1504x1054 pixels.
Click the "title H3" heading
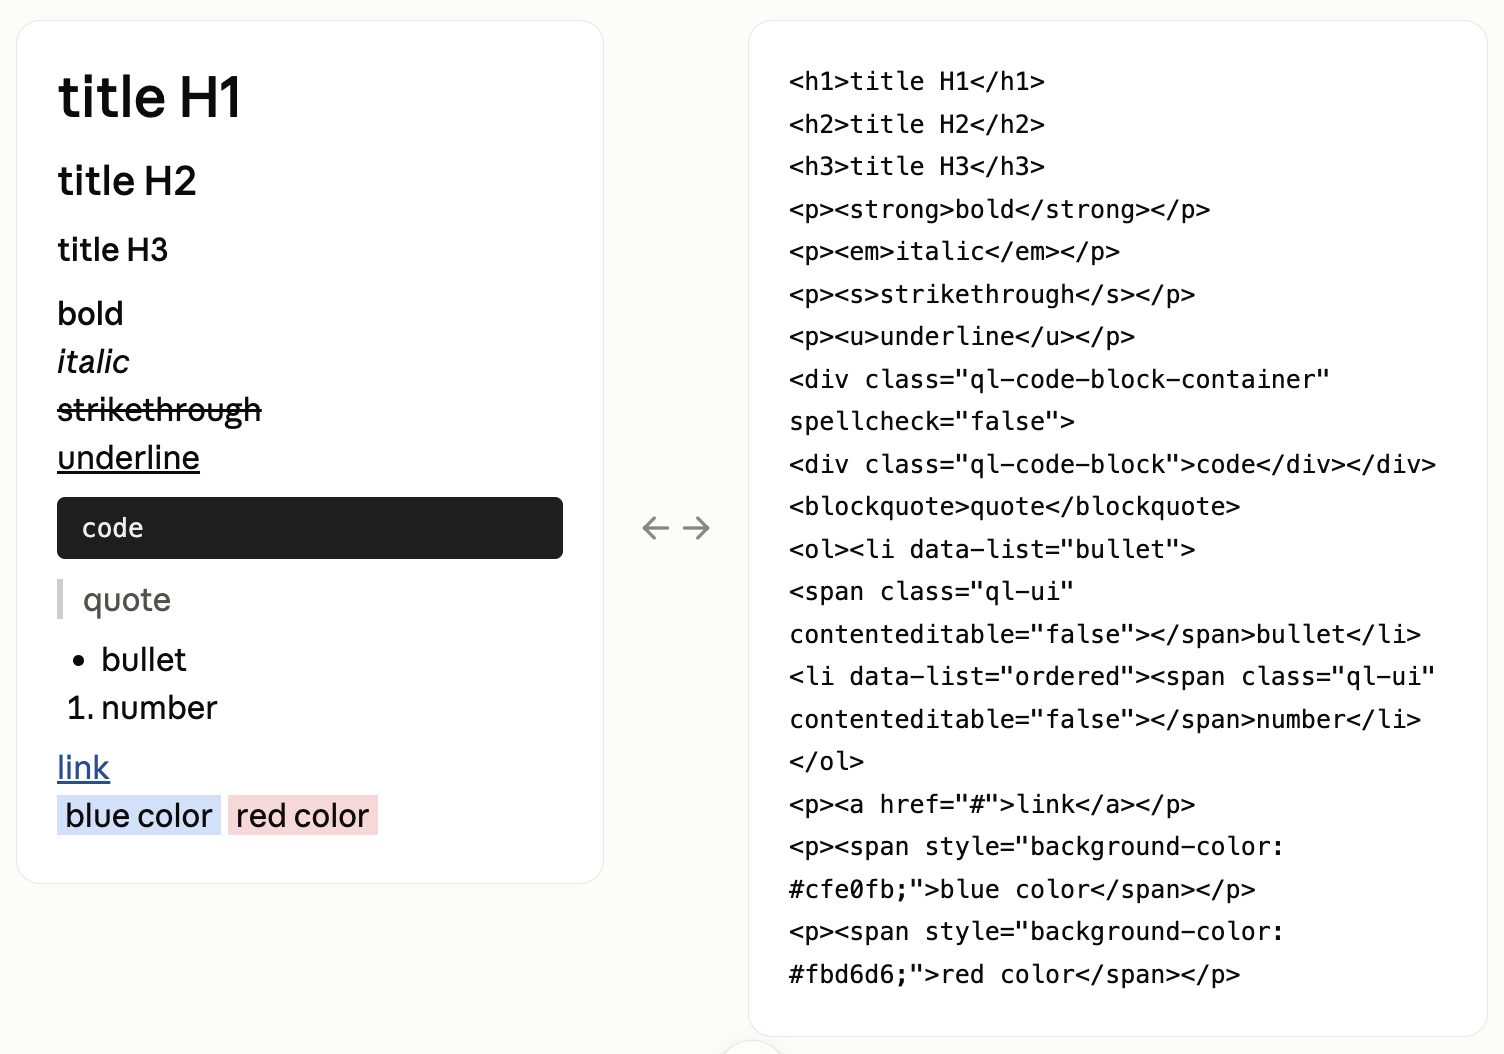(113, 250)
